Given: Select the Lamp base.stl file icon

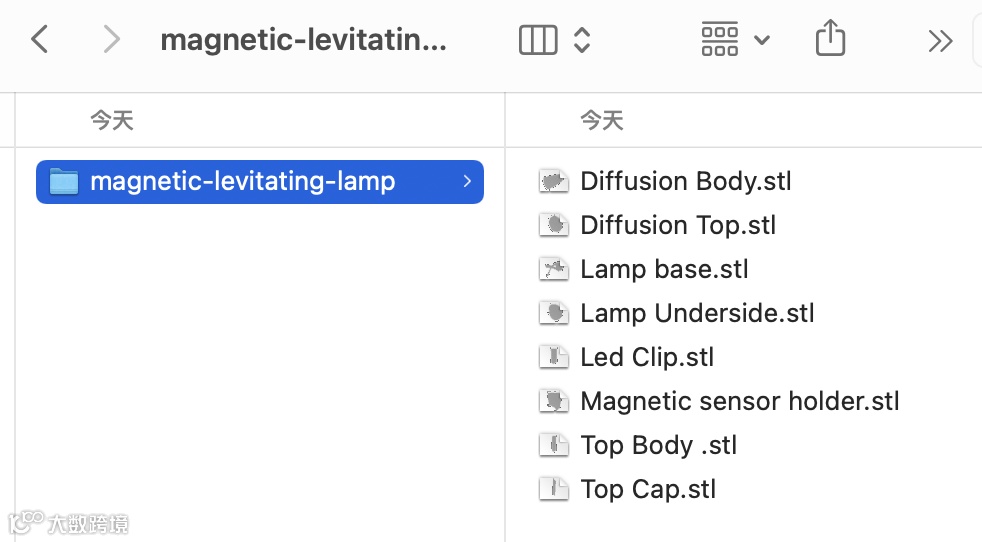Looking at the screenshot, I should coord(553,269).
